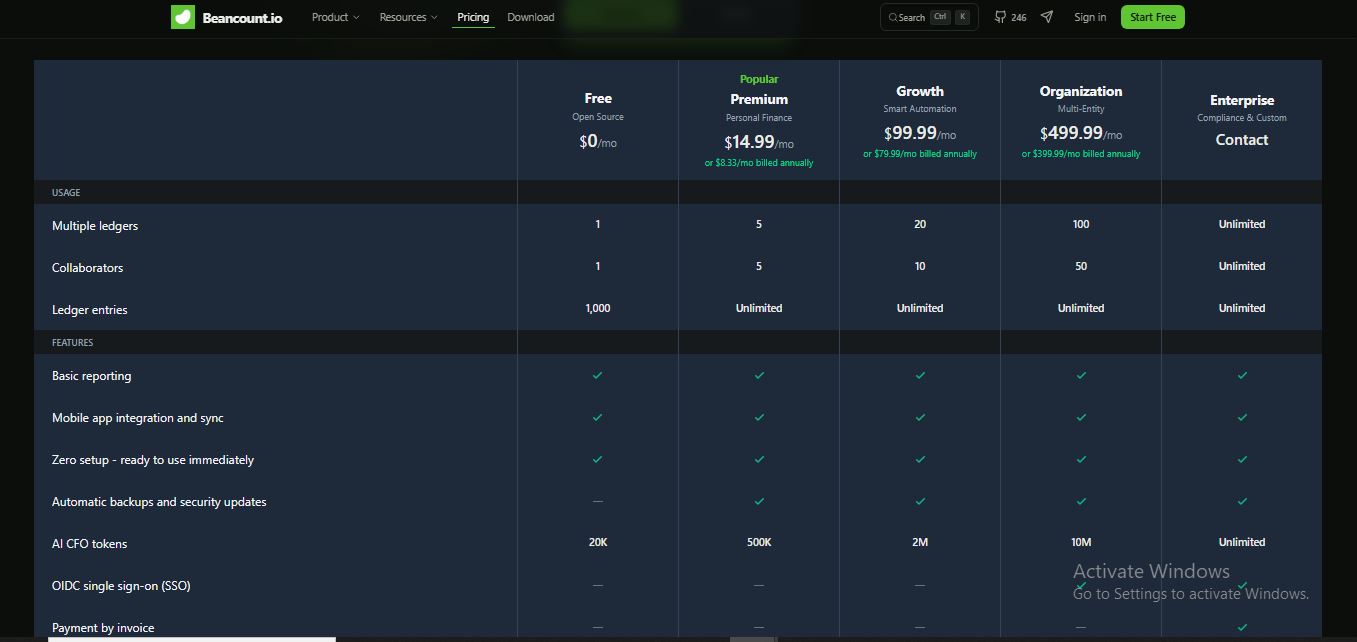Click 'or $399.99/mo billed annually' text
1357x642 pixels.
pos(1081,154)
